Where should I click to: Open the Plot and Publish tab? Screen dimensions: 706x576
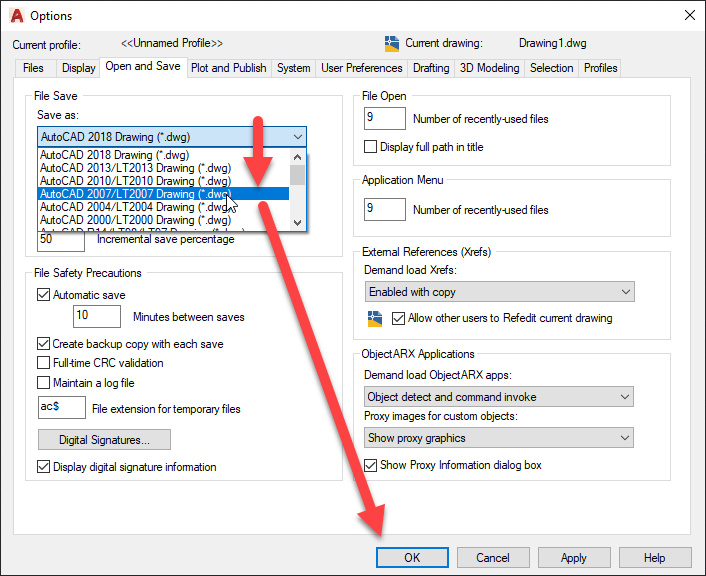tap(229, 68)
